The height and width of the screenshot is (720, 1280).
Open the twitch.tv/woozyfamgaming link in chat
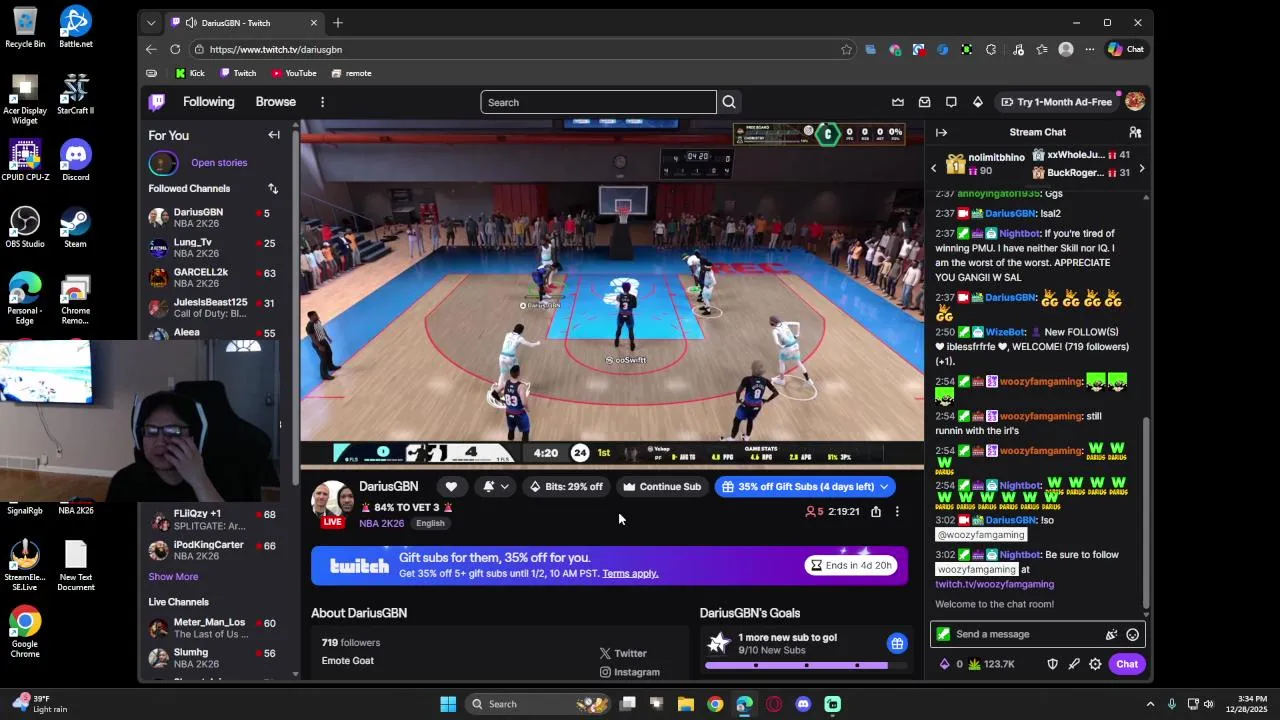(x=994, y=584)
